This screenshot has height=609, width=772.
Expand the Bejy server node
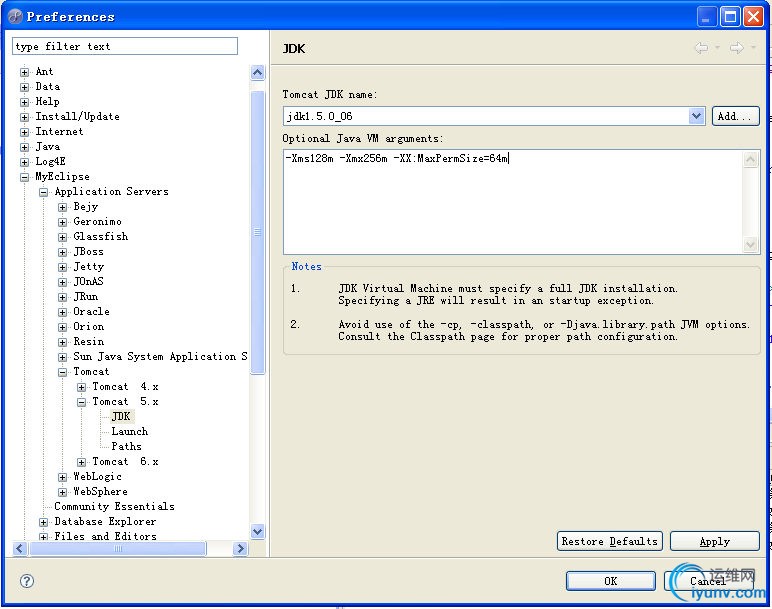(63, 207)
